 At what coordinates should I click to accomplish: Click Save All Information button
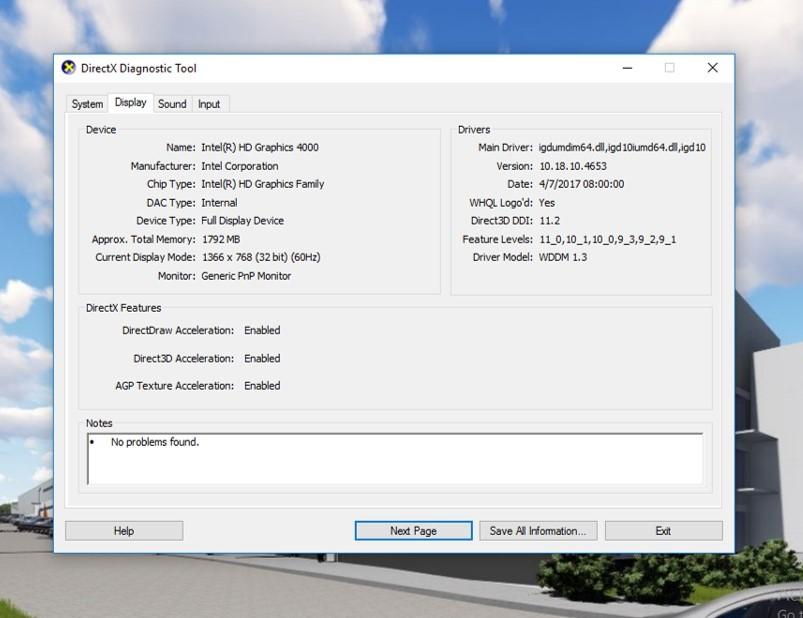tap(538, 531)
